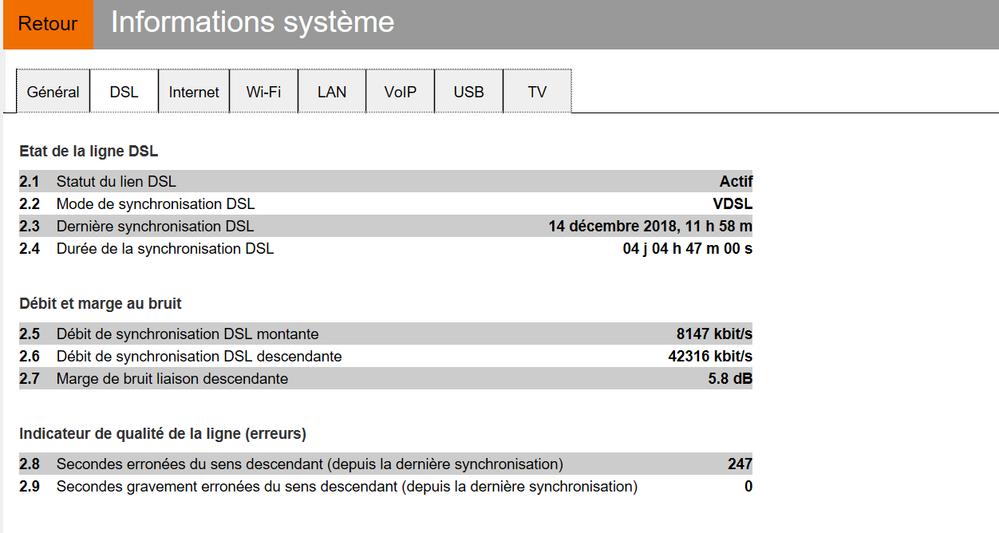
Task: Open the Internet tab
Action: point(194,92)
